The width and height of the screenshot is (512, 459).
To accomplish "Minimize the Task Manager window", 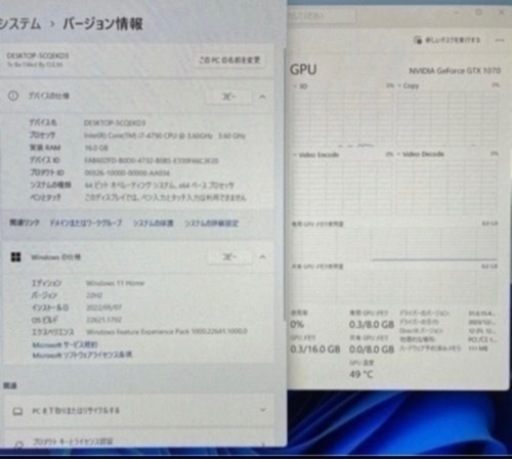I will coord(456,12).
